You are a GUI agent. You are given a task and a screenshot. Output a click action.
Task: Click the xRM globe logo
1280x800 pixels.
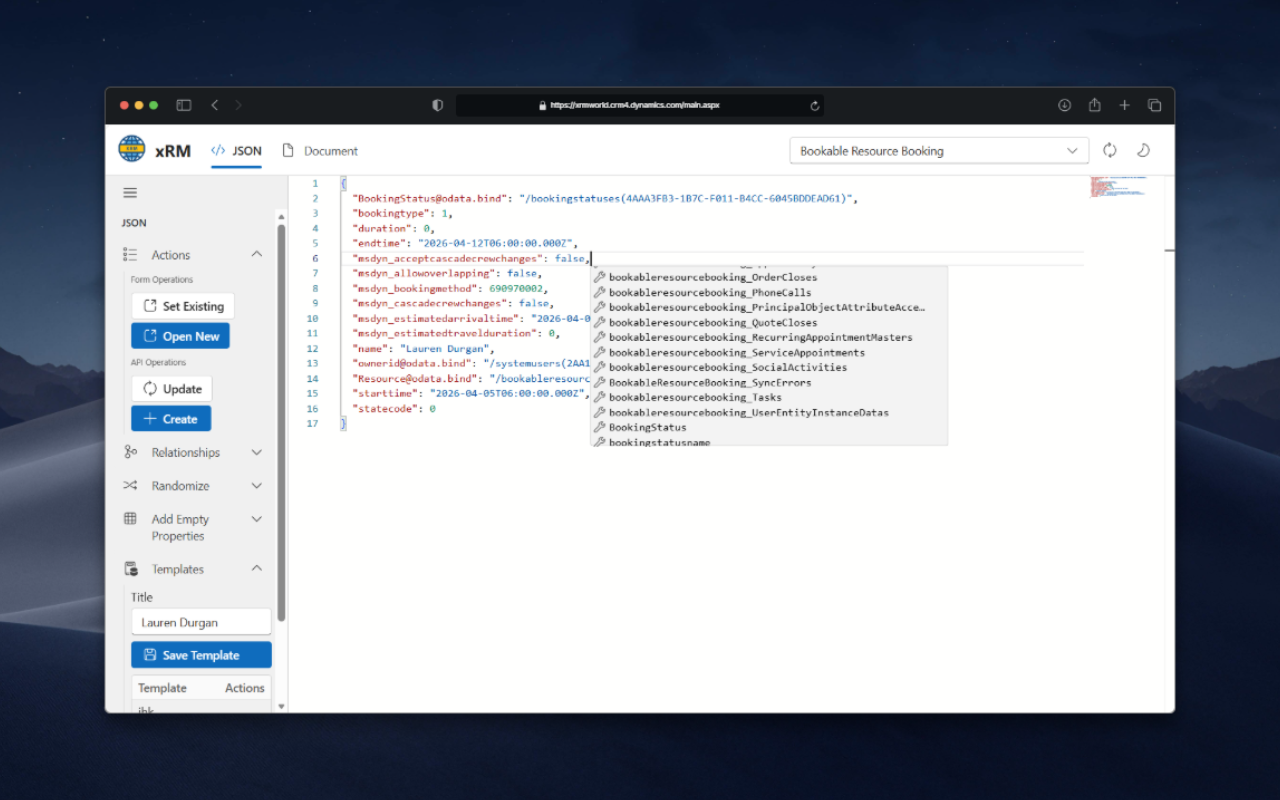(x=132, y=150)
